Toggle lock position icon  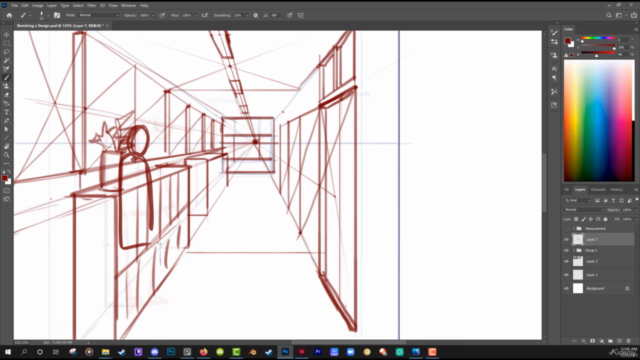[591, 219]
